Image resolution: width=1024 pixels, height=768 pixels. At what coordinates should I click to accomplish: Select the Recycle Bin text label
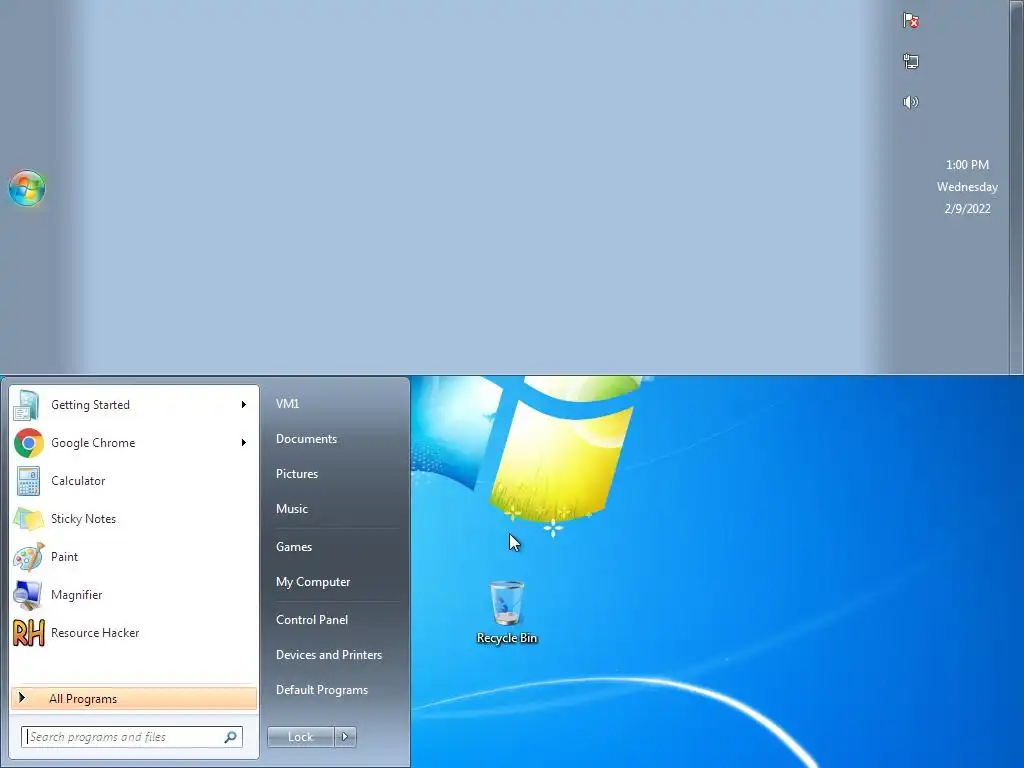(x=507, y=638)
